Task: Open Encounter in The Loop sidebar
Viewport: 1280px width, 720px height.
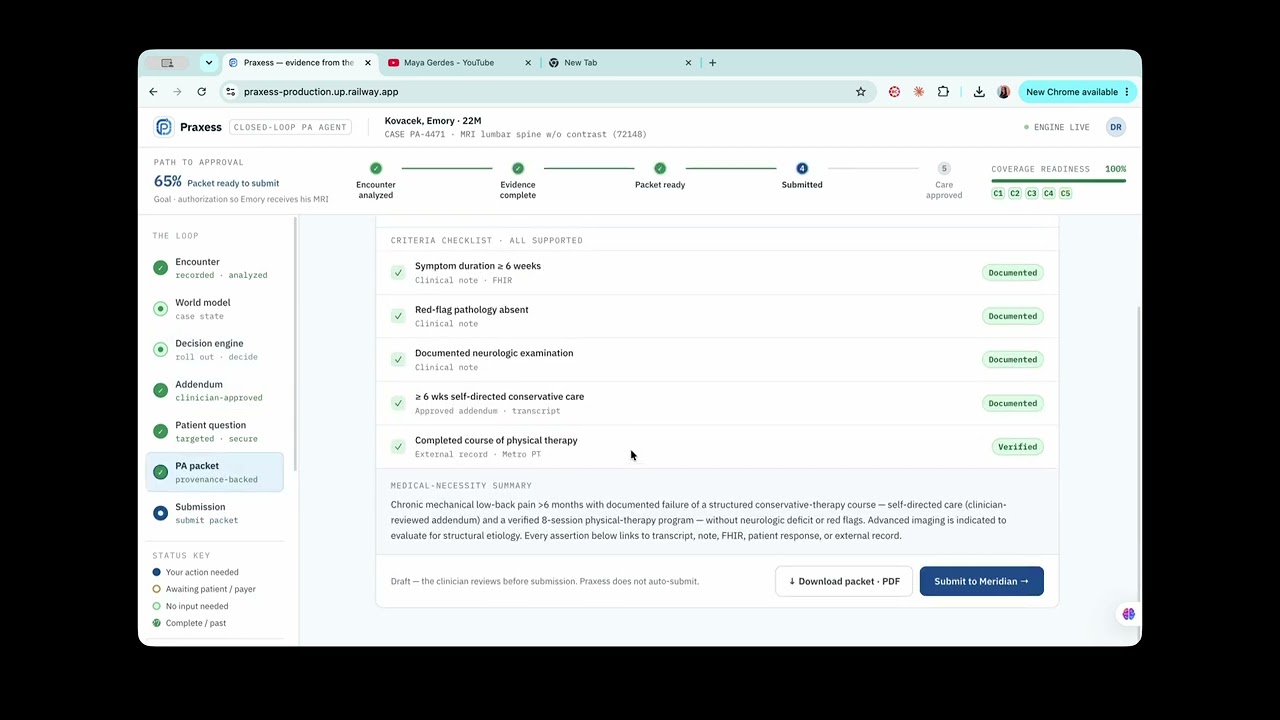Action: [x=215, y=268]
